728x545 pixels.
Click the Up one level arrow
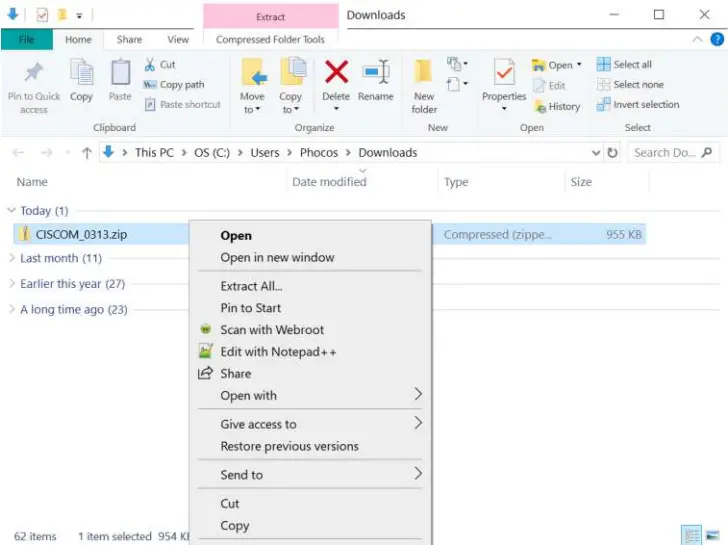tap(87, 153)
